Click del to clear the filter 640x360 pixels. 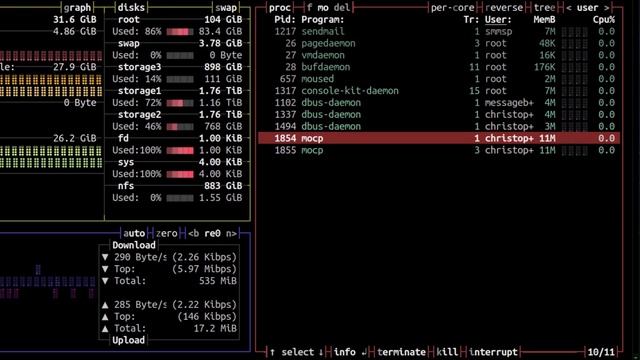point(342,8)
